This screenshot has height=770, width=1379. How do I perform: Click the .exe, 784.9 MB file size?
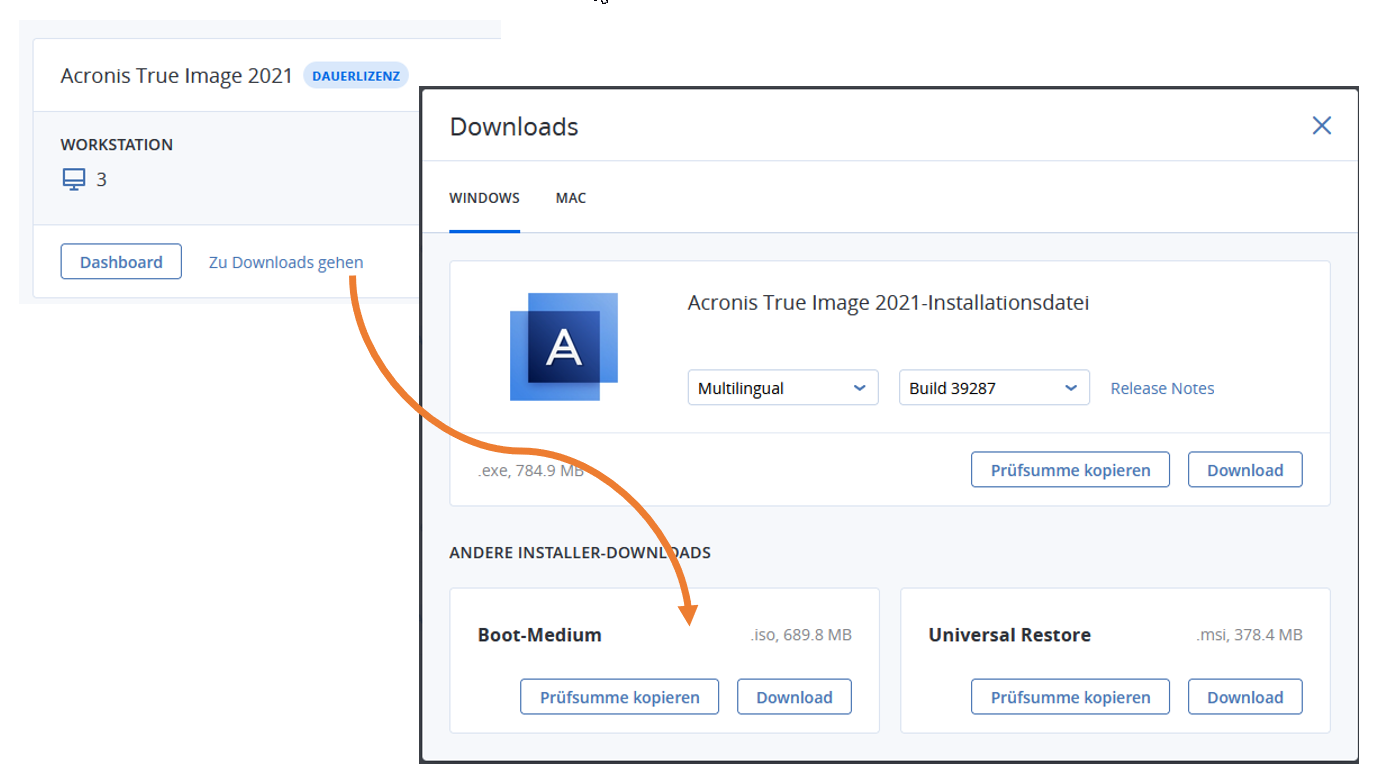coord(531,470)
